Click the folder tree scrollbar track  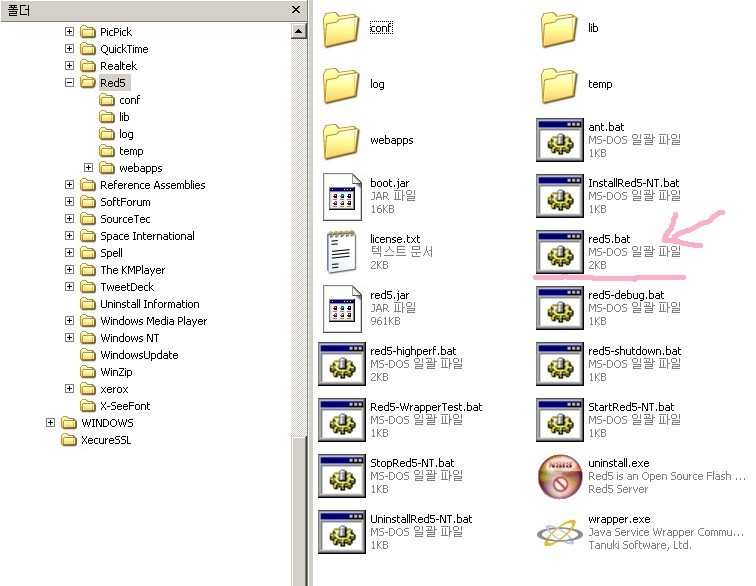(298, 236)
